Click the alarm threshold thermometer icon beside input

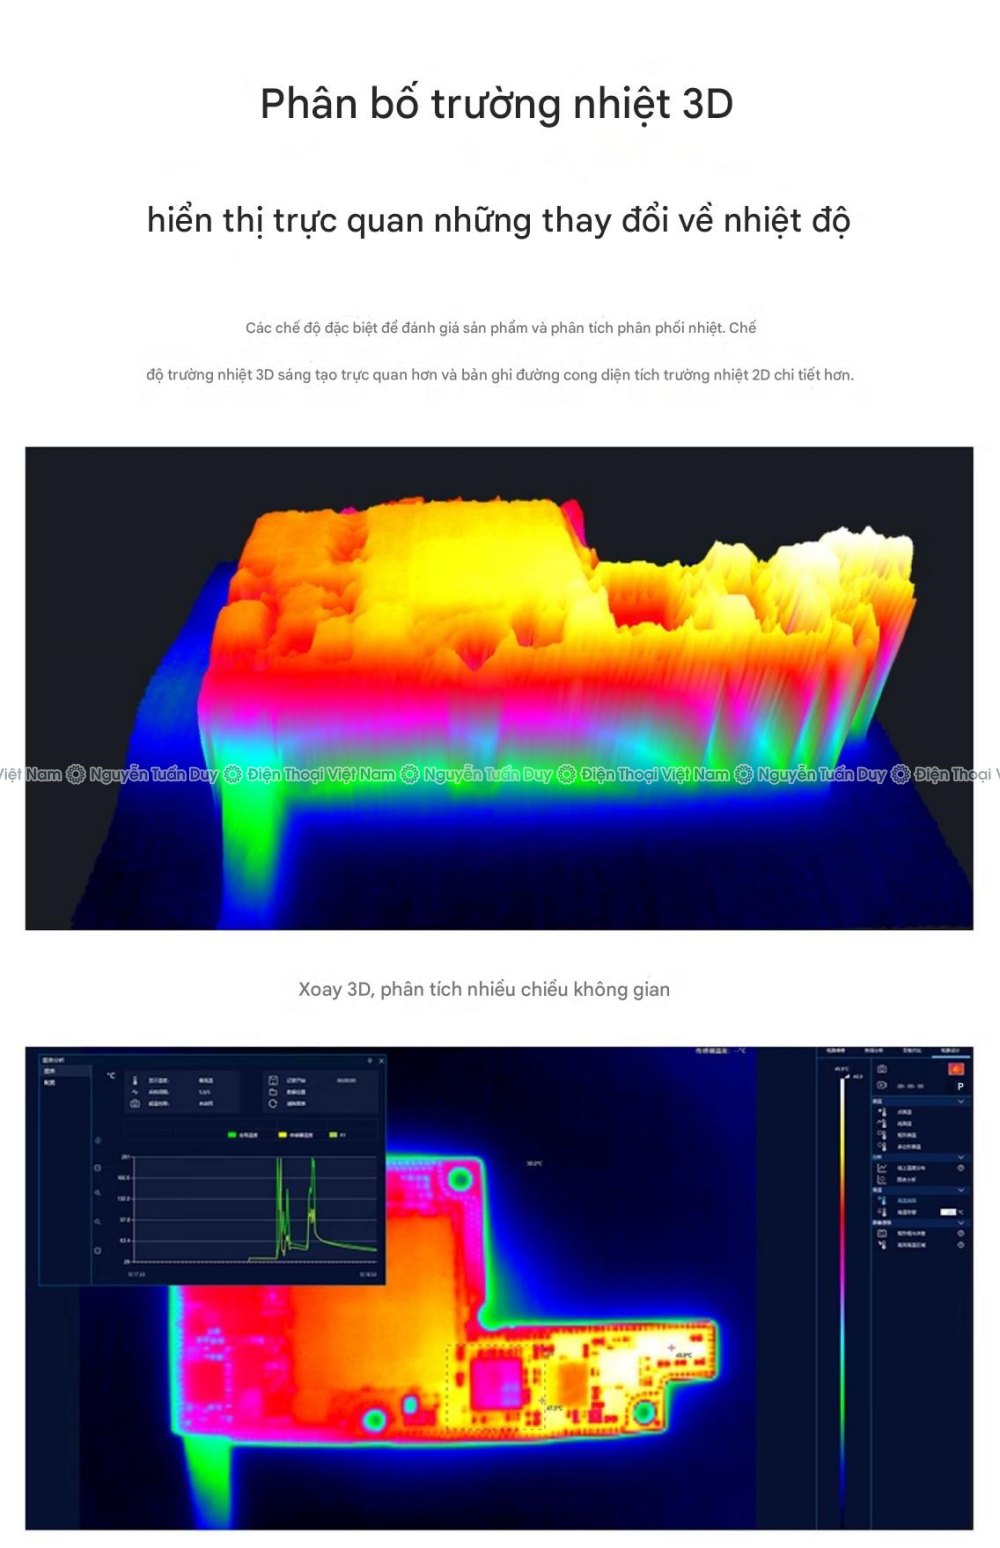882,1212
